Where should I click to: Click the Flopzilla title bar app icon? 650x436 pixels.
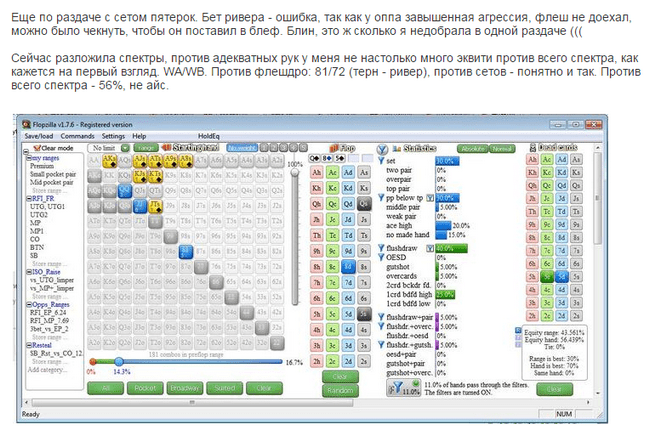click(x=27, y=124)
